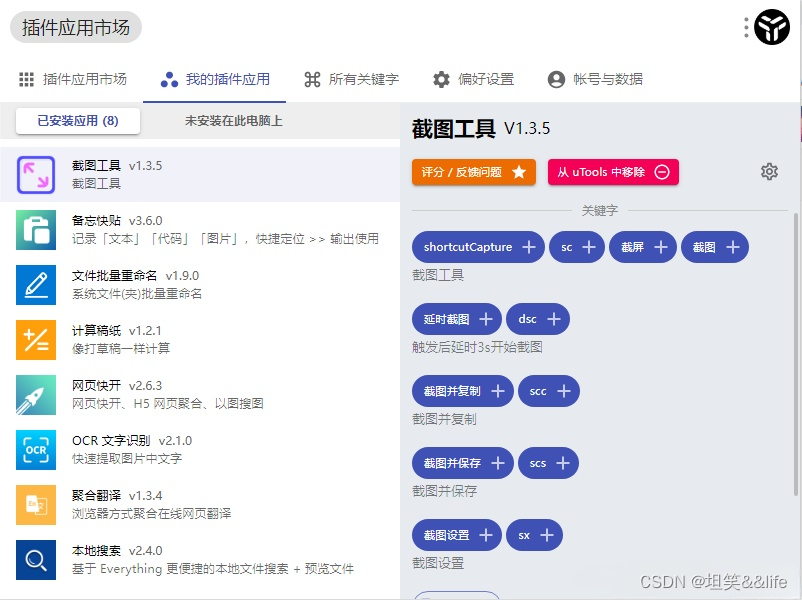Click plus on the 截屏 keyword
This screenshot has height=600, width=802.
[x=661, y=247]
